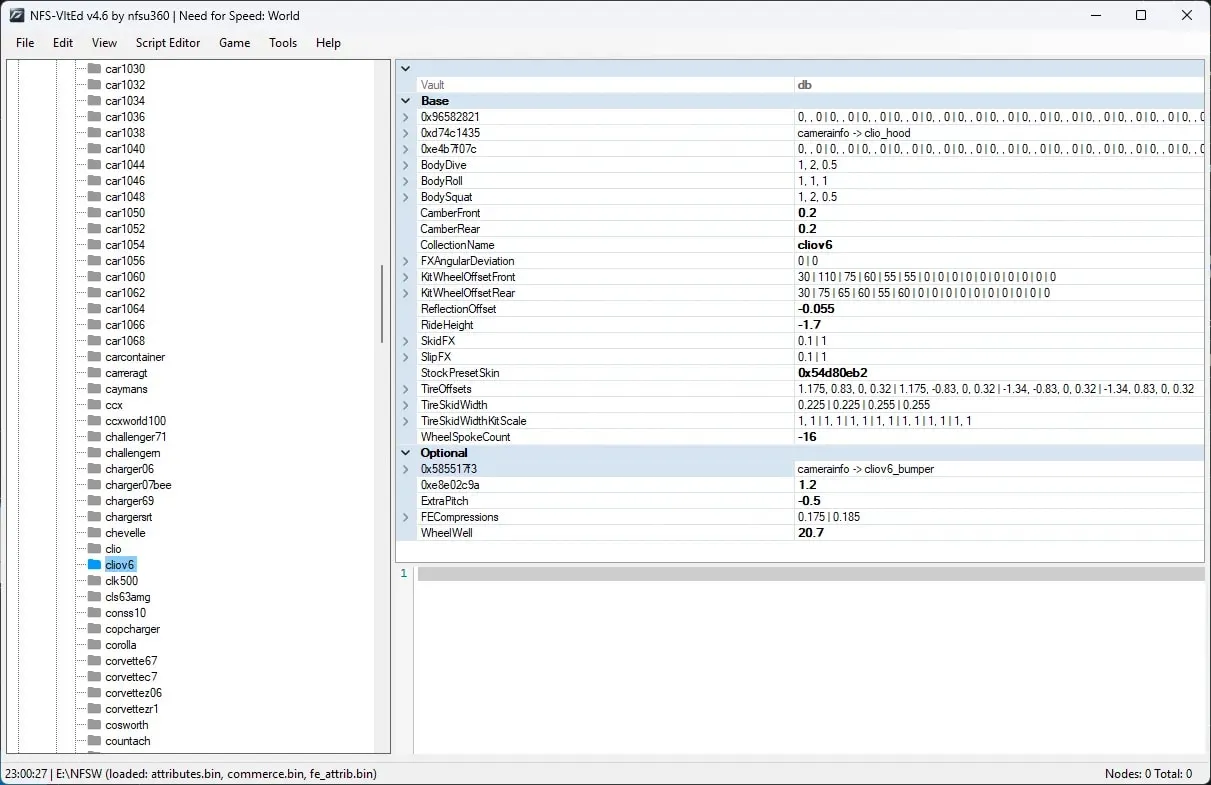The image size is (1211, 785).
Task: Select the WheelWell value 20.7
Action: point(811,533)
